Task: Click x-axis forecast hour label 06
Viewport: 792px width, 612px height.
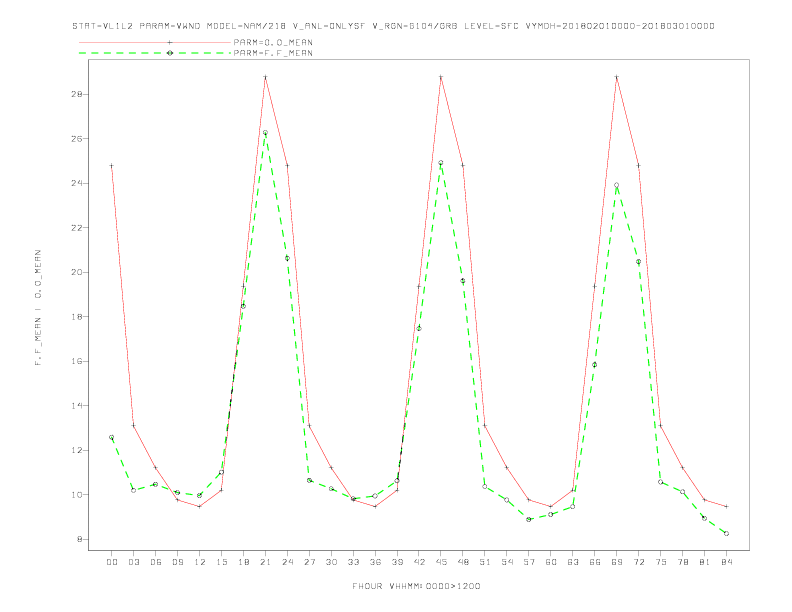Action: (156, 562)
